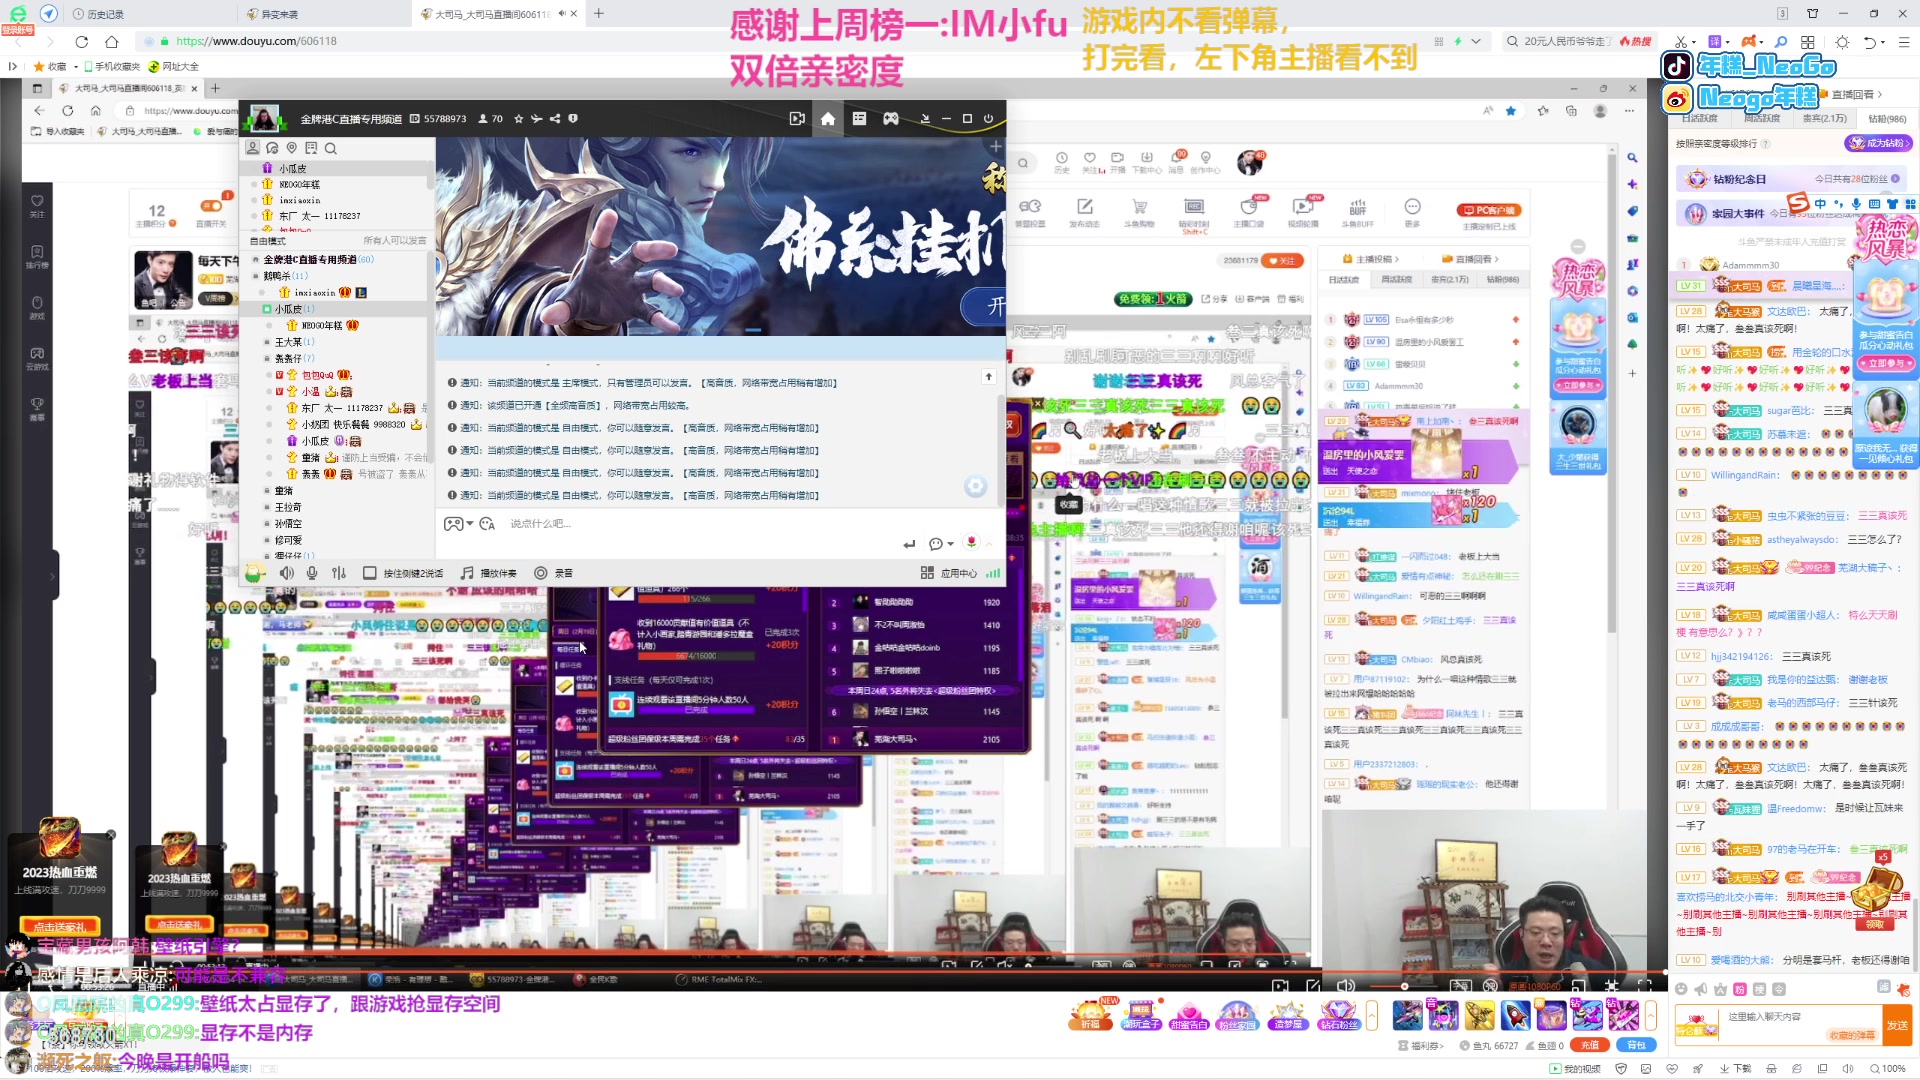Select 日活跃度 tab in right chat panel
This screenshot has width=1920, height=1080.
click(x=1700, y=118)
